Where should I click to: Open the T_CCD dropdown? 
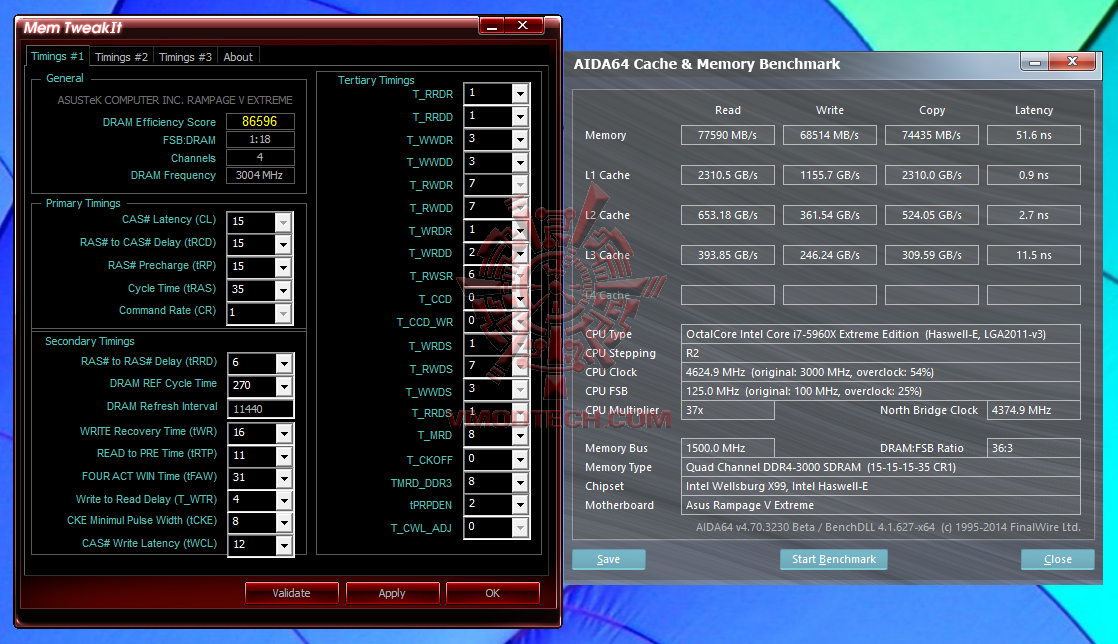520,298
